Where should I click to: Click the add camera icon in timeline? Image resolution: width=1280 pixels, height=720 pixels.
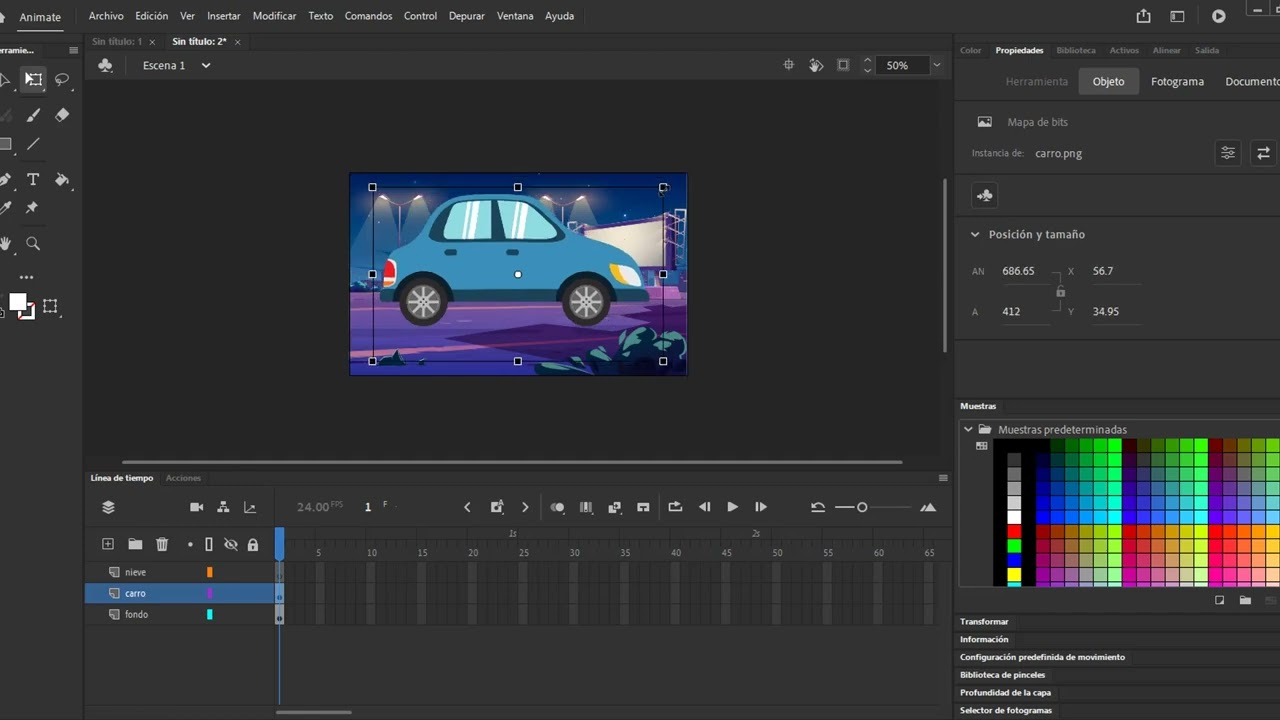(x=196, y=507)
